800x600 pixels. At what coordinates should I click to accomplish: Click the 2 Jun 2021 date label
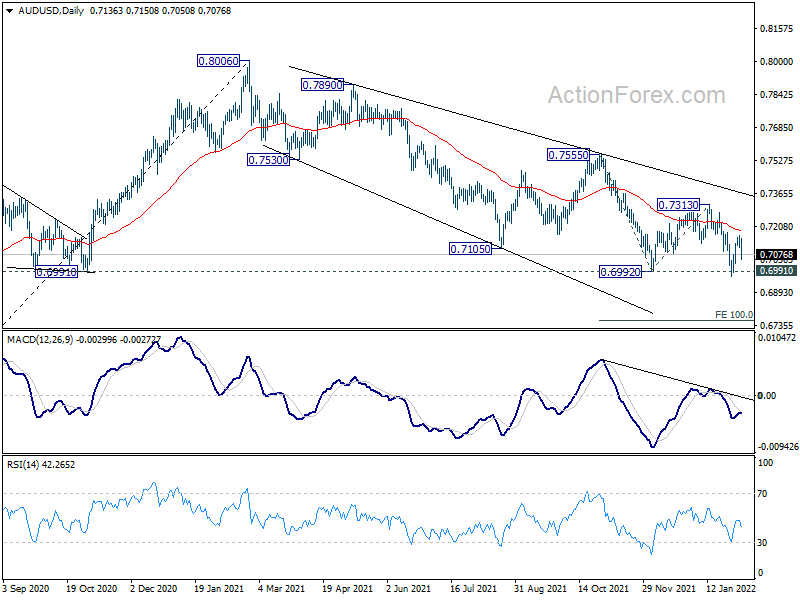[x=409, y=588]
